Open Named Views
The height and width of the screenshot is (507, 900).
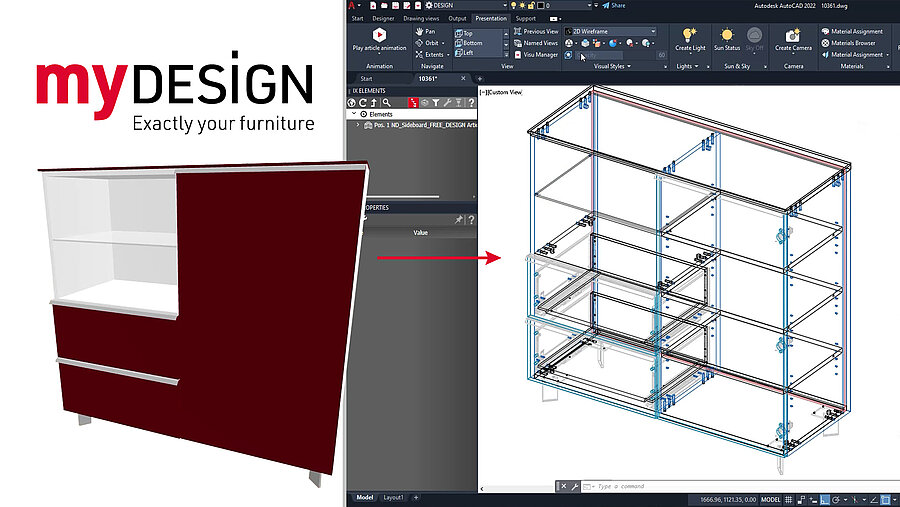[536, 43]
